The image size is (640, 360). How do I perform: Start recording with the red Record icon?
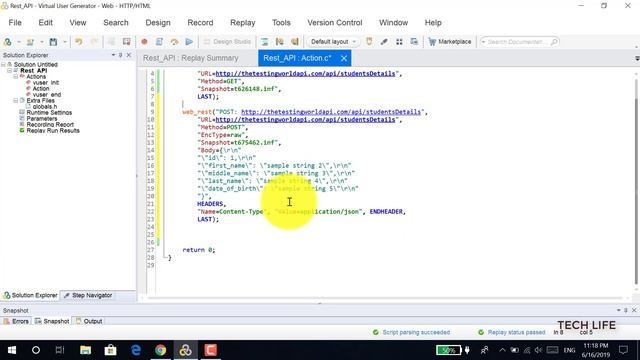coord(144,42)
